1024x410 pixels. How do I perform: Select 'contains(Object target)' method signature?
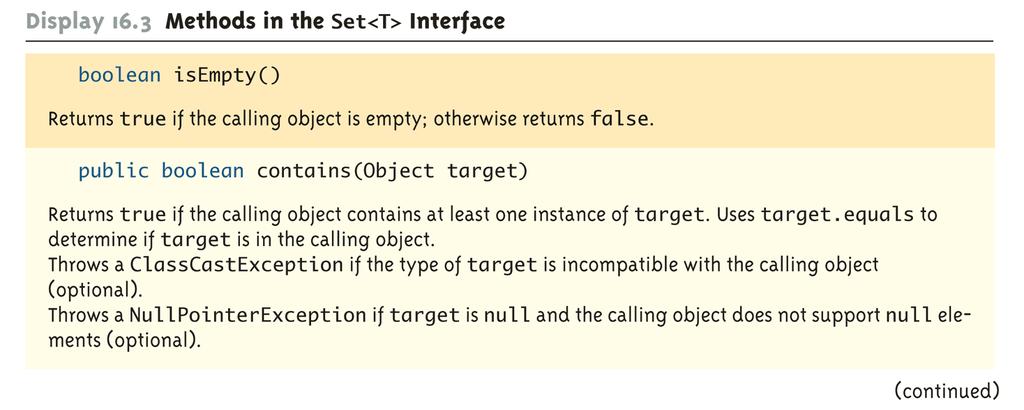[x=392, y=171]
